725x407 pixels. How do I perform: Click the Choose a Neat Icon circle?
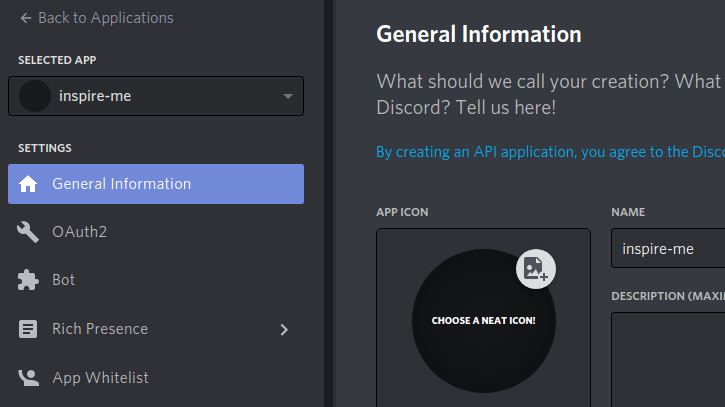(x=484, y=321)
